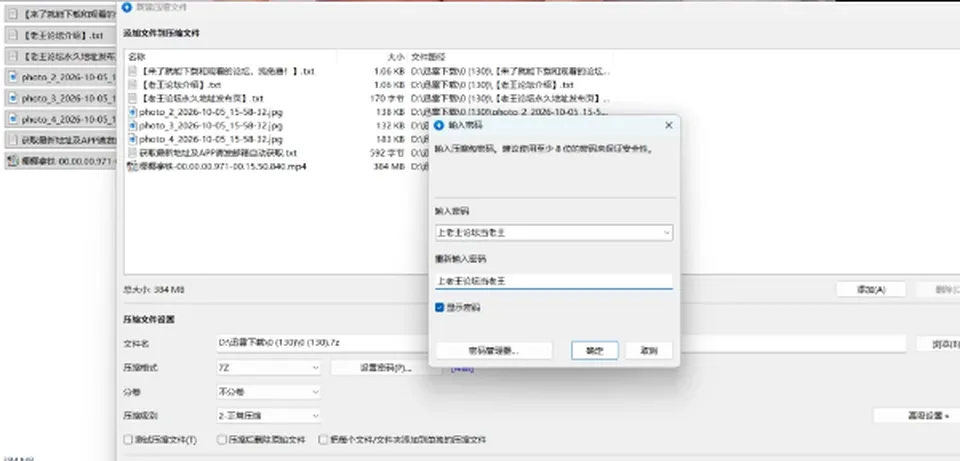The height and width of the screenshot is (461, 960).
Task: Click the icon of photo_3 jpg in compression list
Action: 133,126
